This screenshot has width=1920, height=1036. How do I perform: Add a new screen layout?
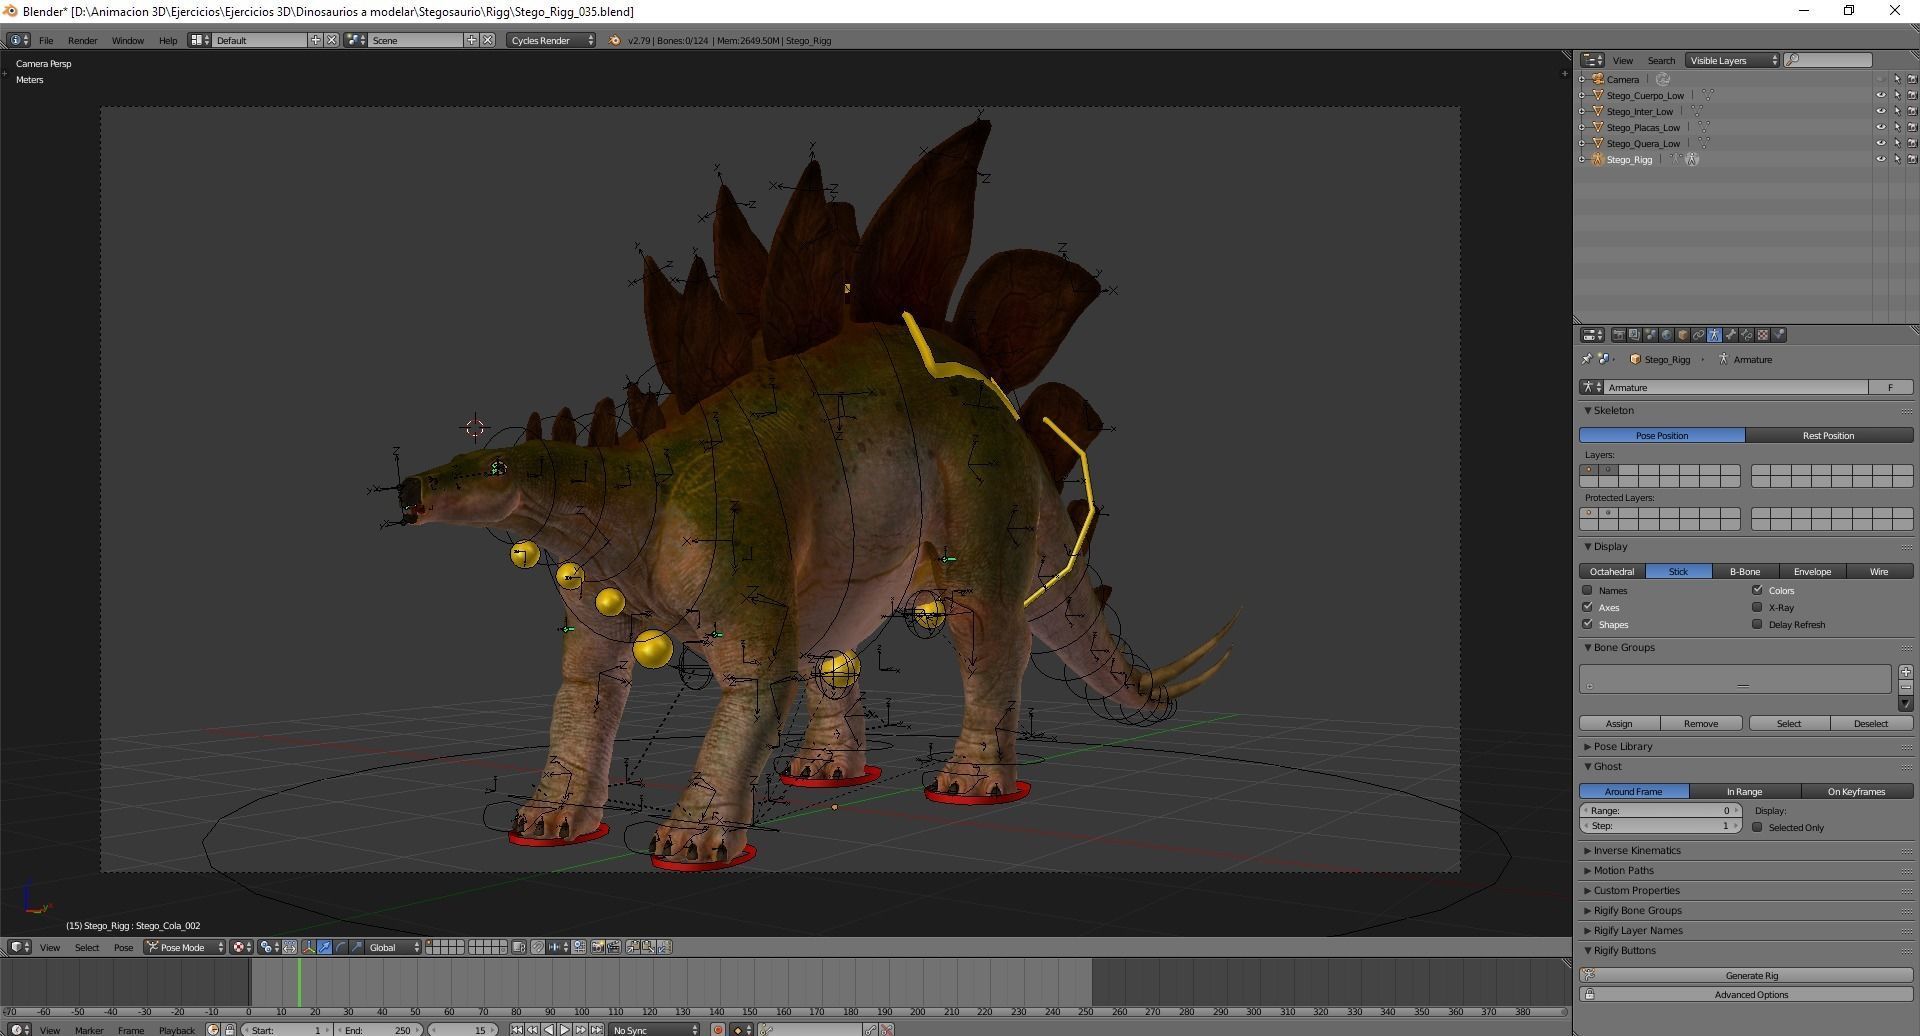(315, 40)
